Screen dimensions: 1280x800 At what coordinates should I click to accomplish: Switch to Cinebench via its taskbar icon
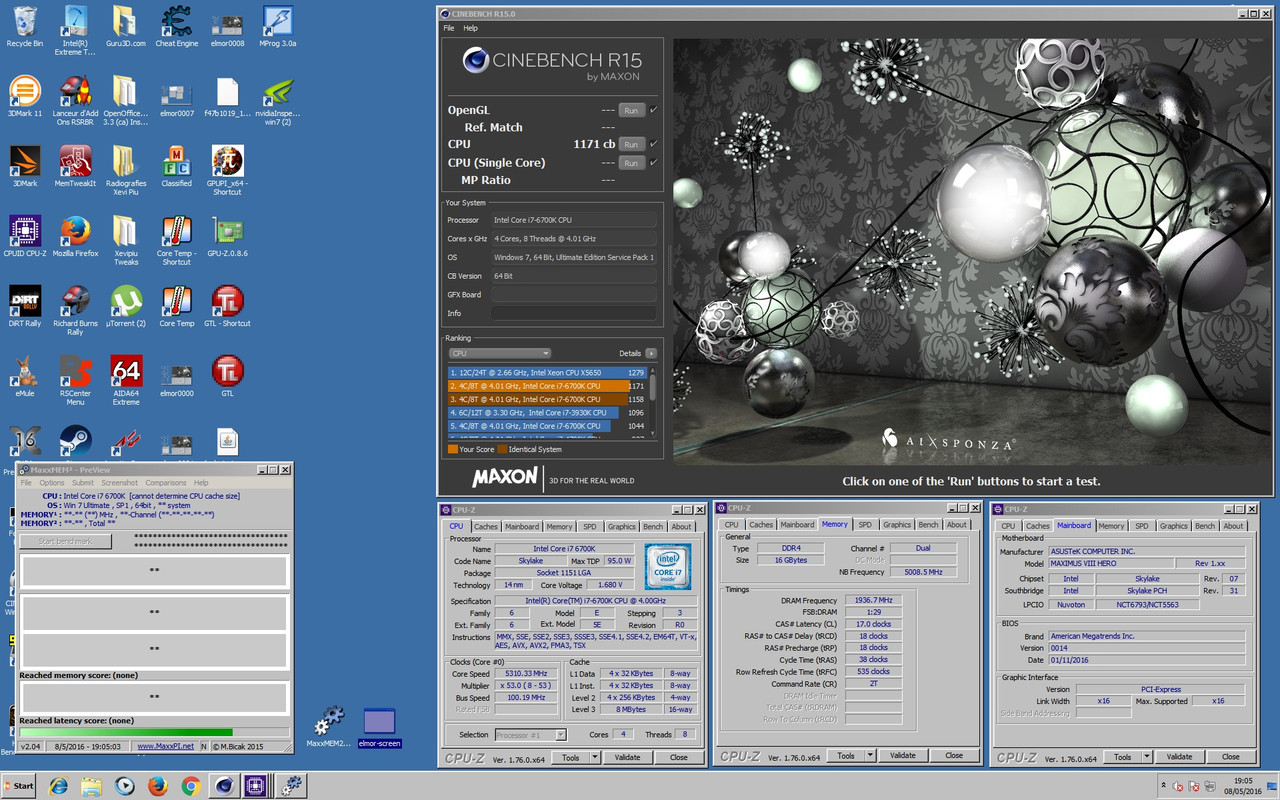(225, 786)
